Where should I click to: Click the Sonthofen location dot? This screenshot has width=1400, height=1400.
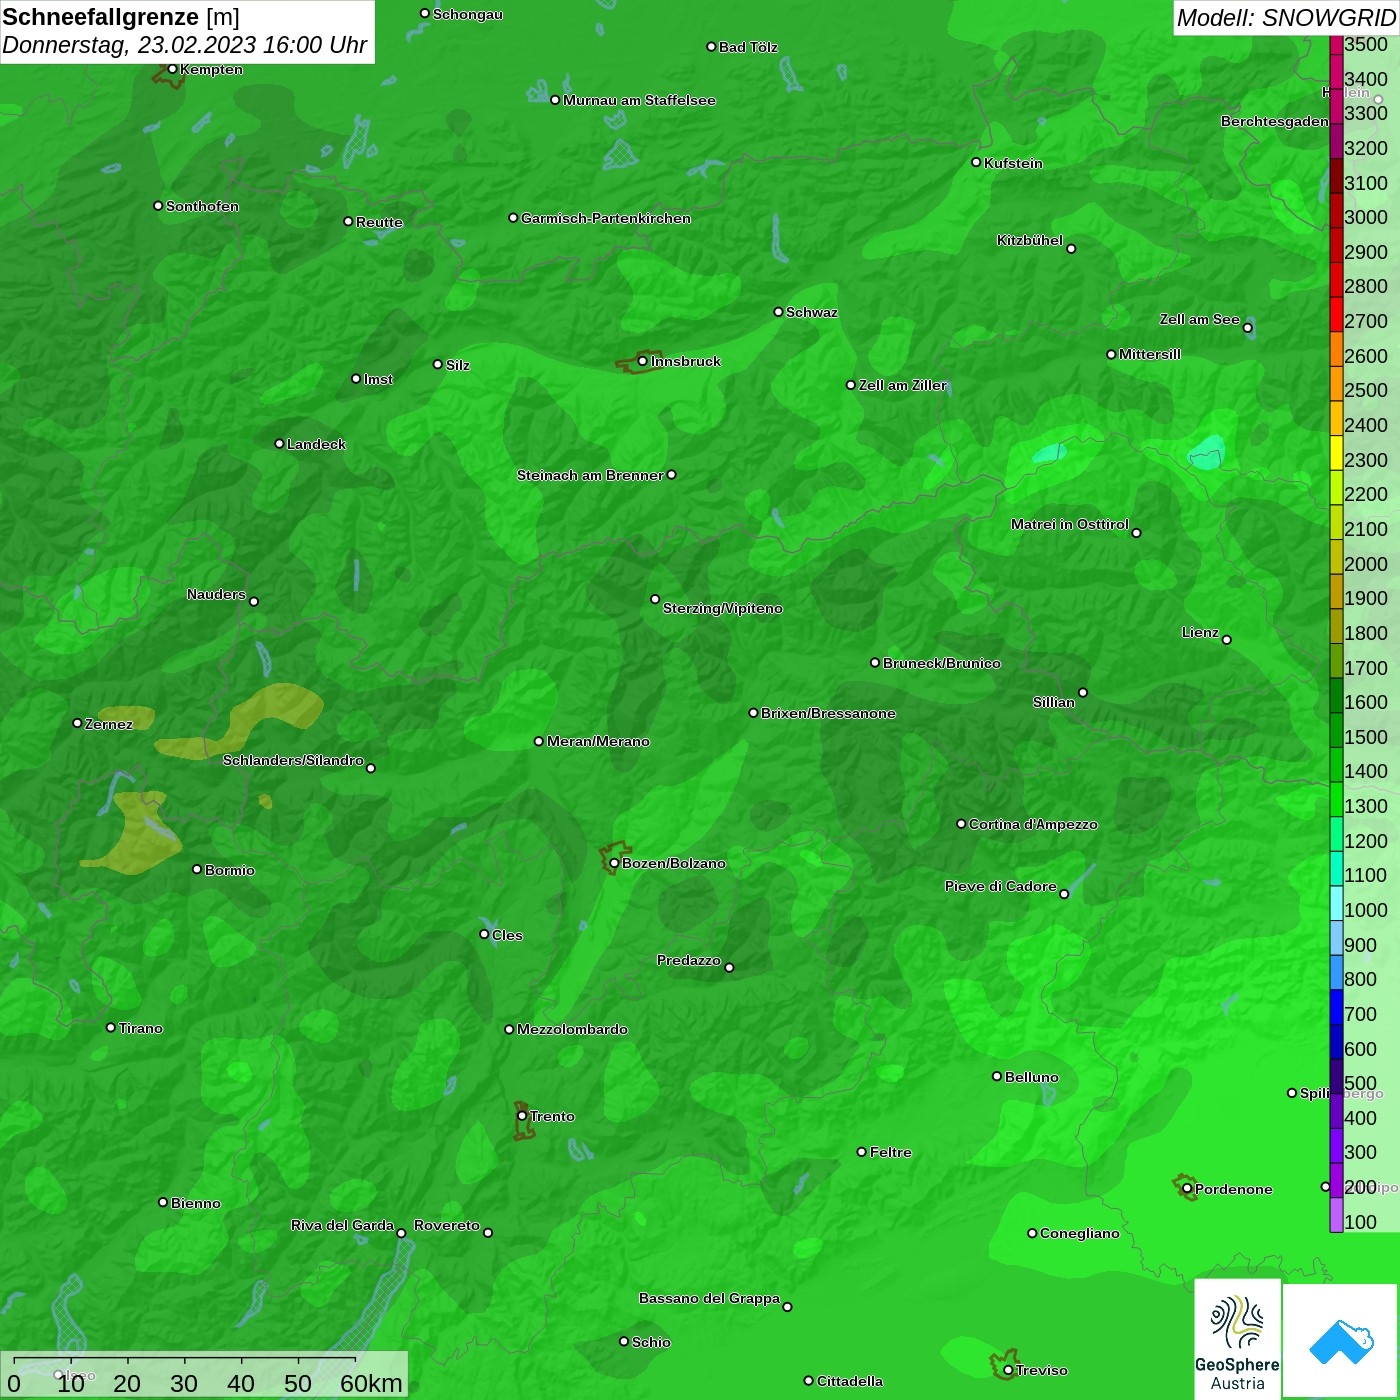coord(158,205)
